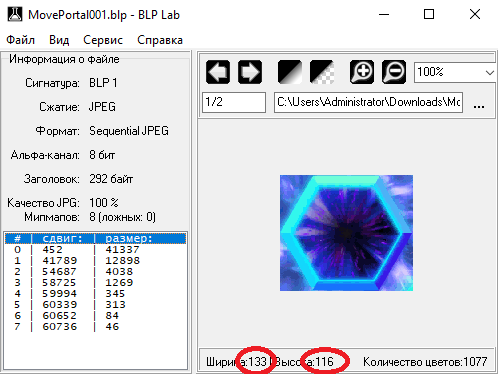Click the zoom out magnifier icon
The width and height of the screenshot is (498, 374).
click(x=394, y=72)
